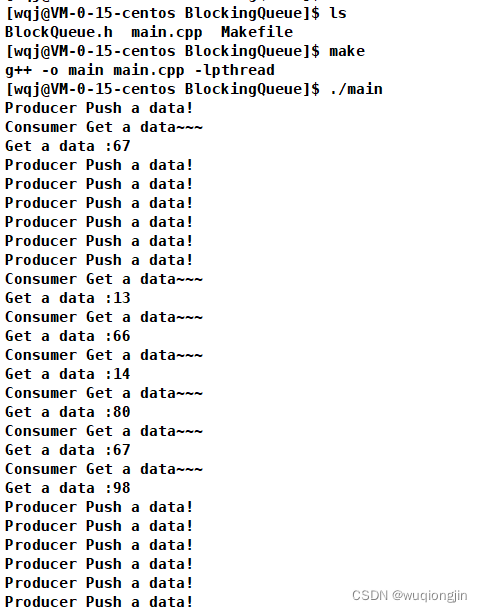Click the second 'Get a data :67' line
482x612 pixels.
(x=68, y=450)
